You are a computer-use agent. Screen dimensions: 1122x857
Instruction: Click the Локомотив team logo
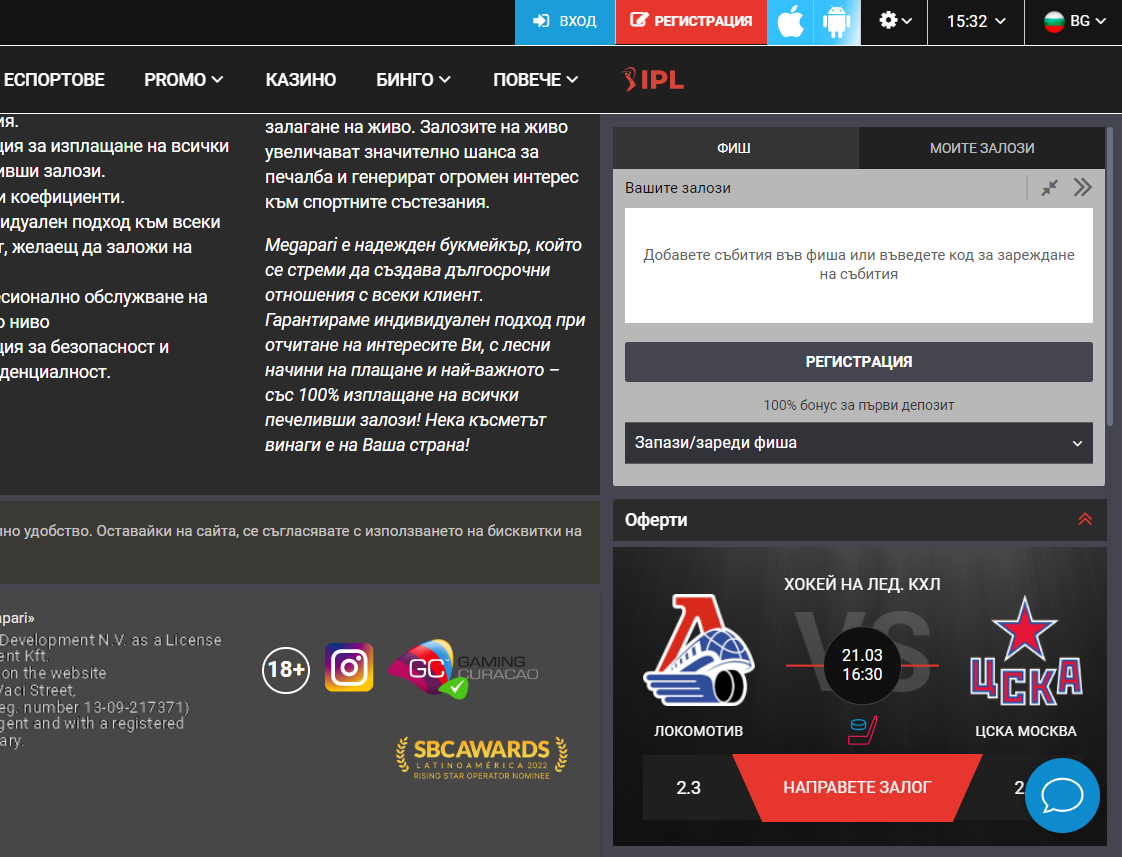pos(698,650)
